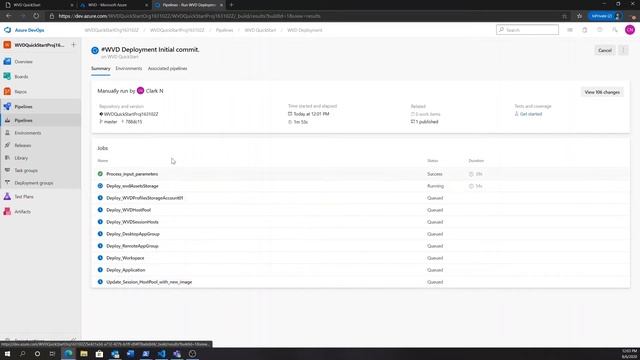
Task: Open Artifacts in the sidebar
Action: click(22, 212)
